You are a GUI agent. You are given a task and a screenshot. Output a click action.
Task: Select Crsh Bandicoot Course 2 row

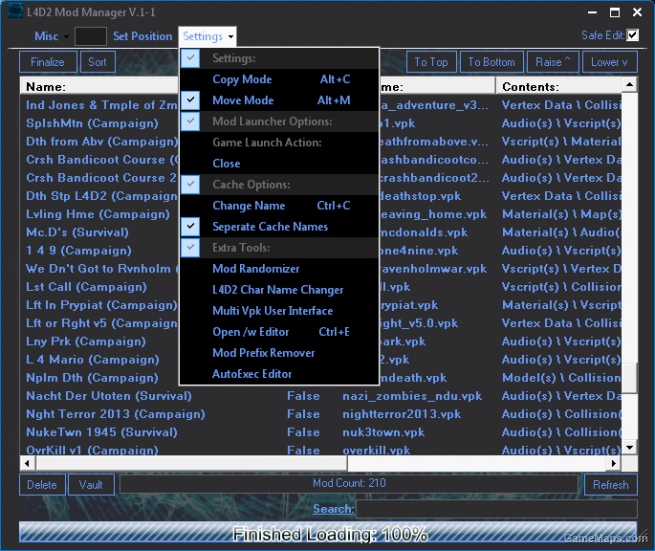pyautogui.click(x=102, y=178)
